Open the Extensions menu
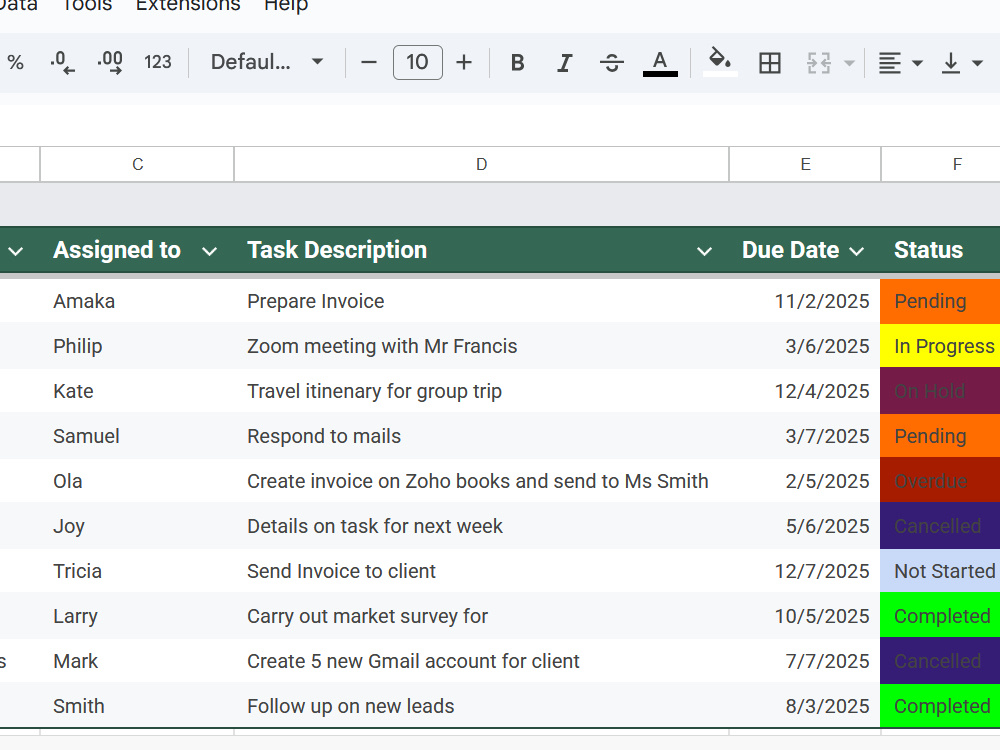 [x=188, y=5]
